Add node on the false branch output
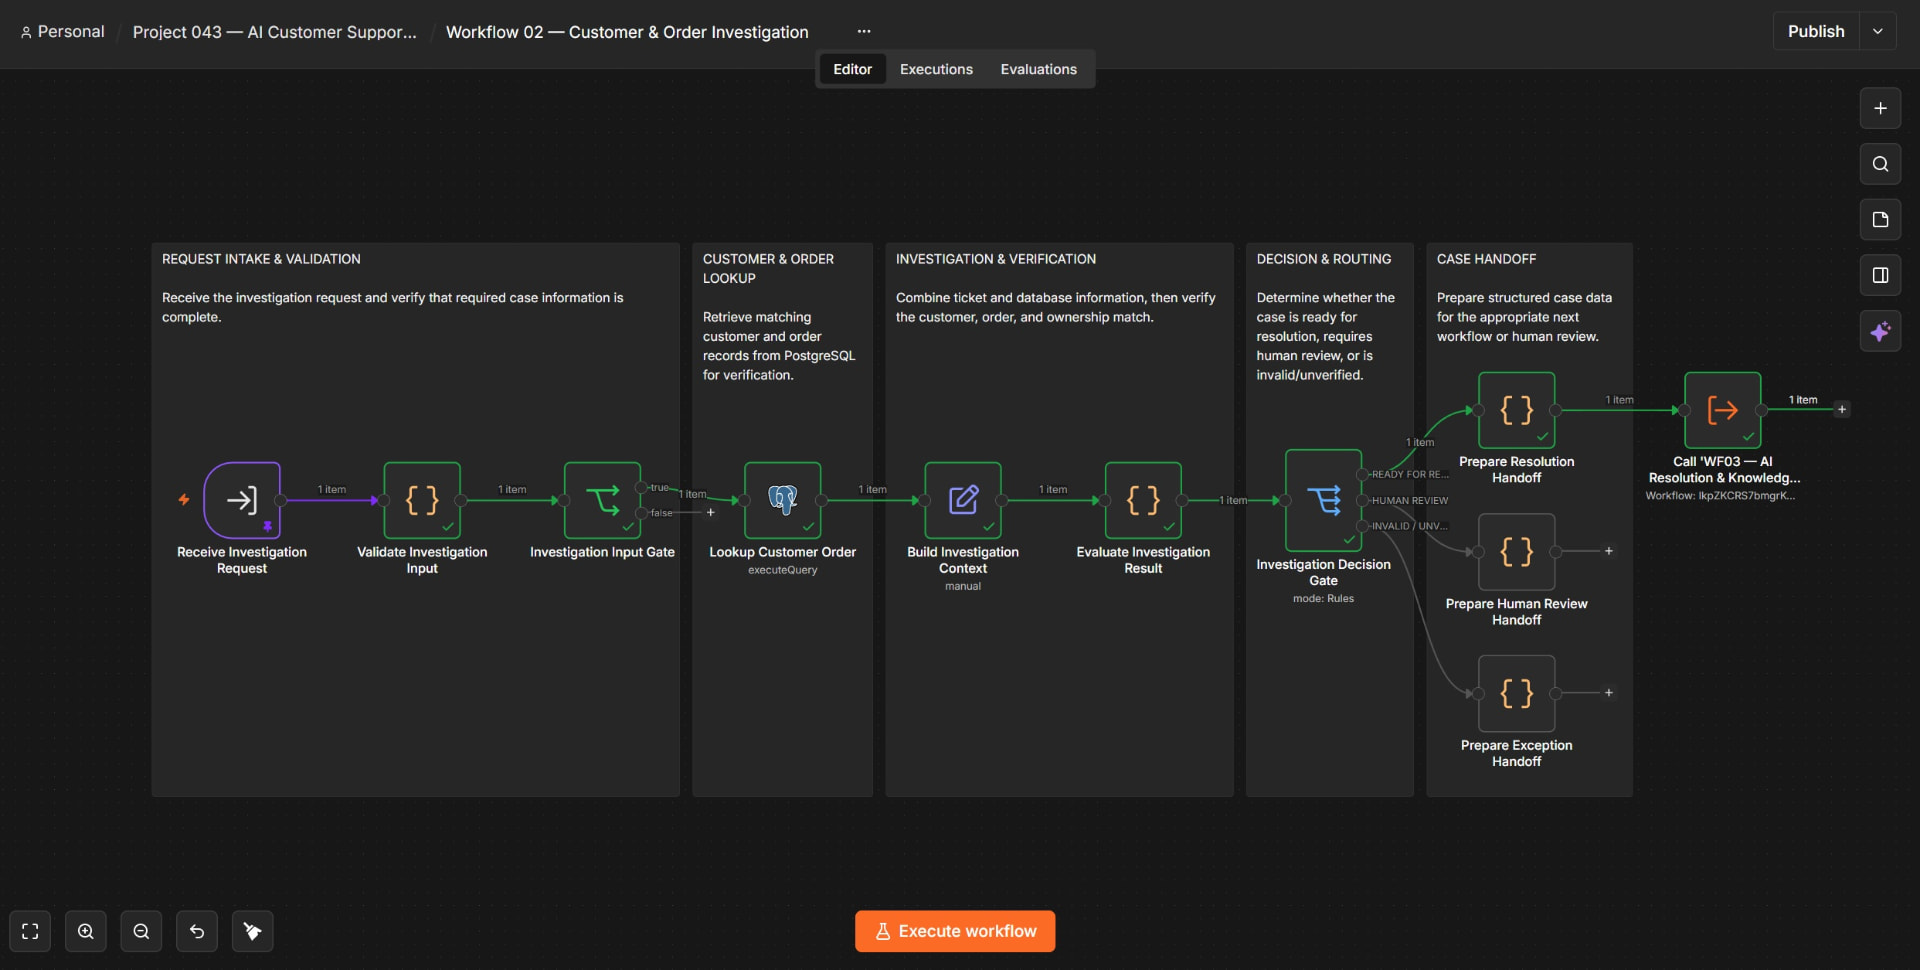Screen dimensions: 1920x970 (711, 513)
